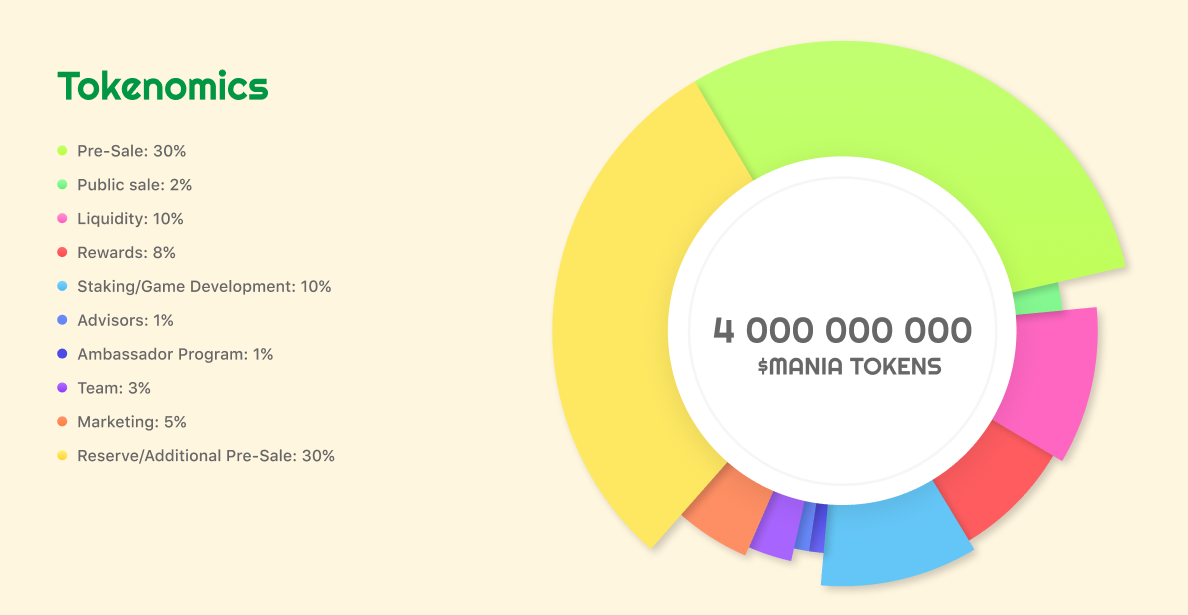
Task: Click the Pre-Sale lime legend dot
Action: tap(62, 151)
